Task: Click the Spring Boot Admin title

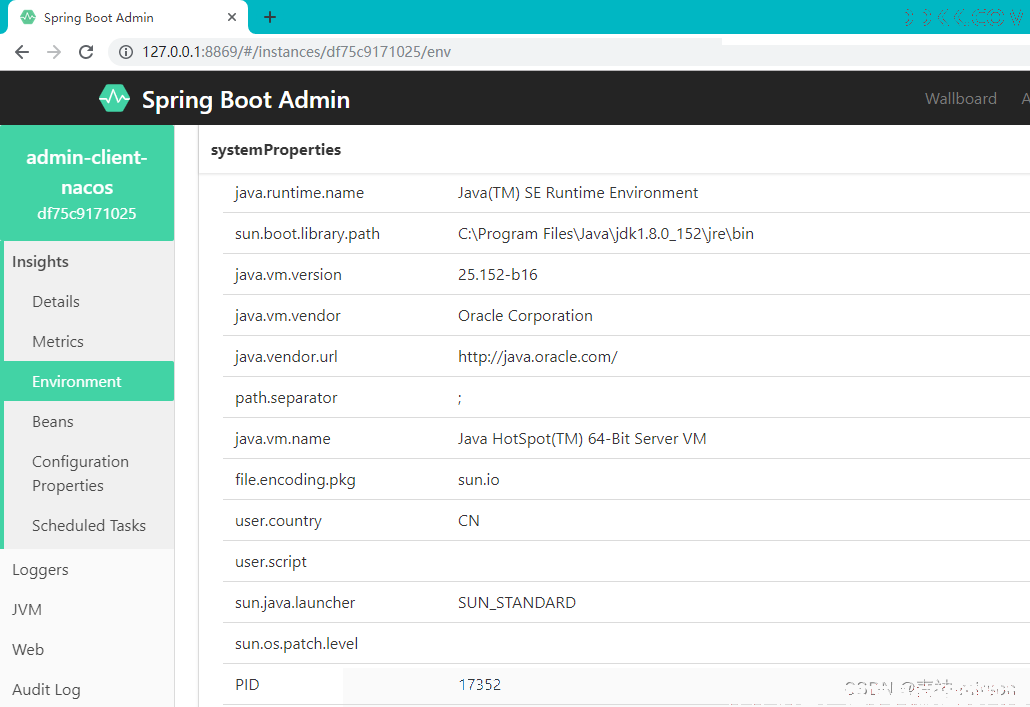Action: (x=246, y=100)
